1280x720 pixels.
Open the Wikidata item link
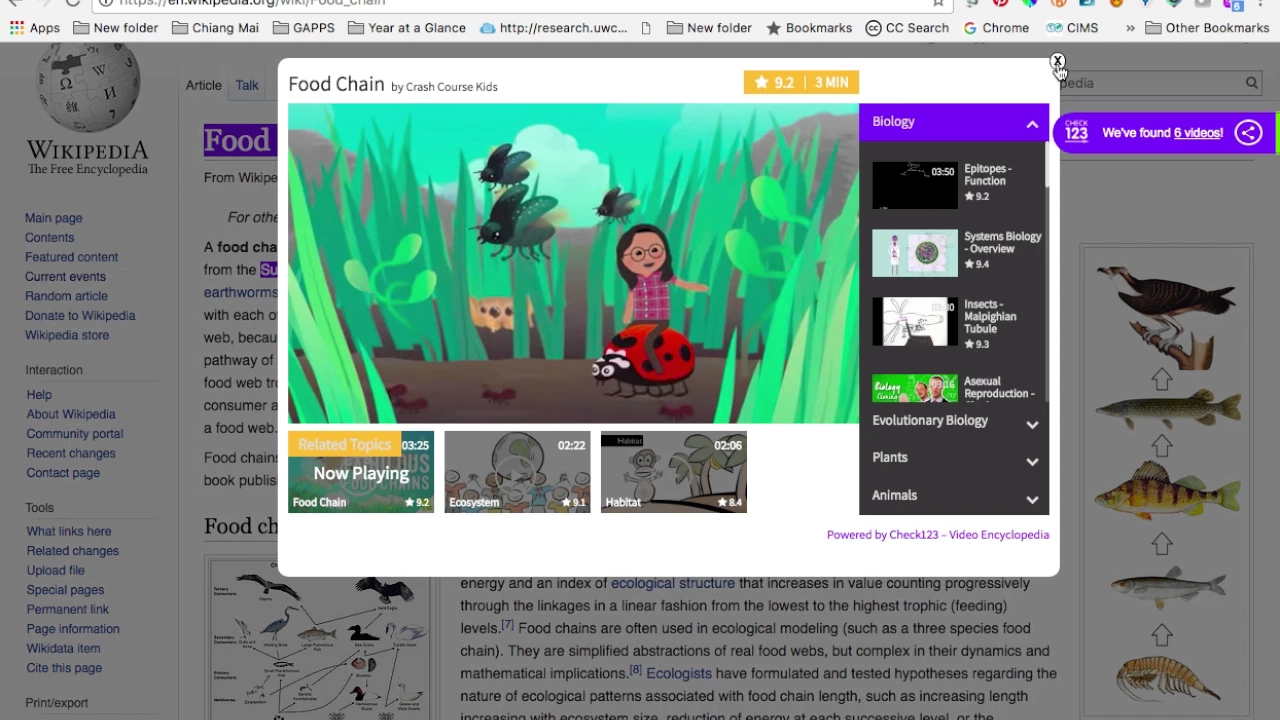(x=63, y=649)
